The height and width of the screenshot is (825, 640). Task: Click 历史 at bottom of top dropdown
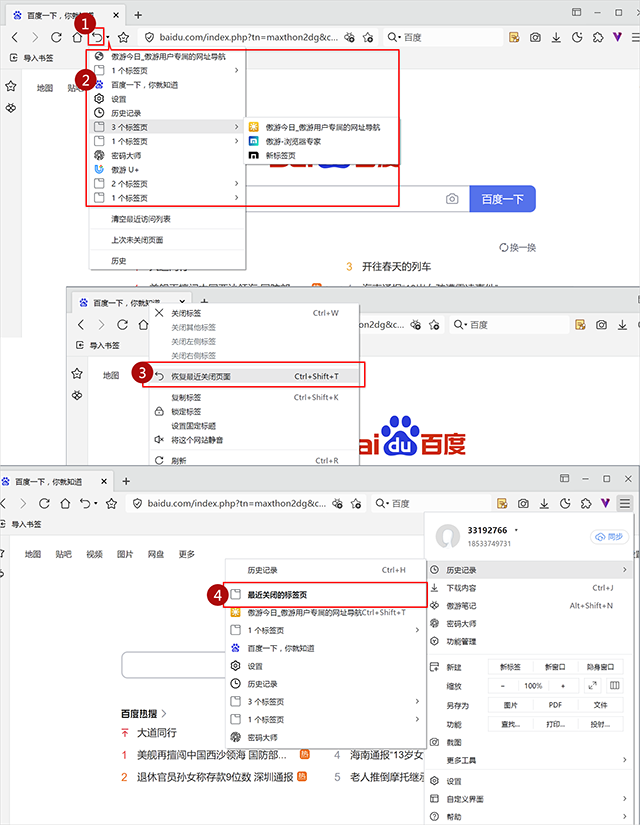coord(166,260)
